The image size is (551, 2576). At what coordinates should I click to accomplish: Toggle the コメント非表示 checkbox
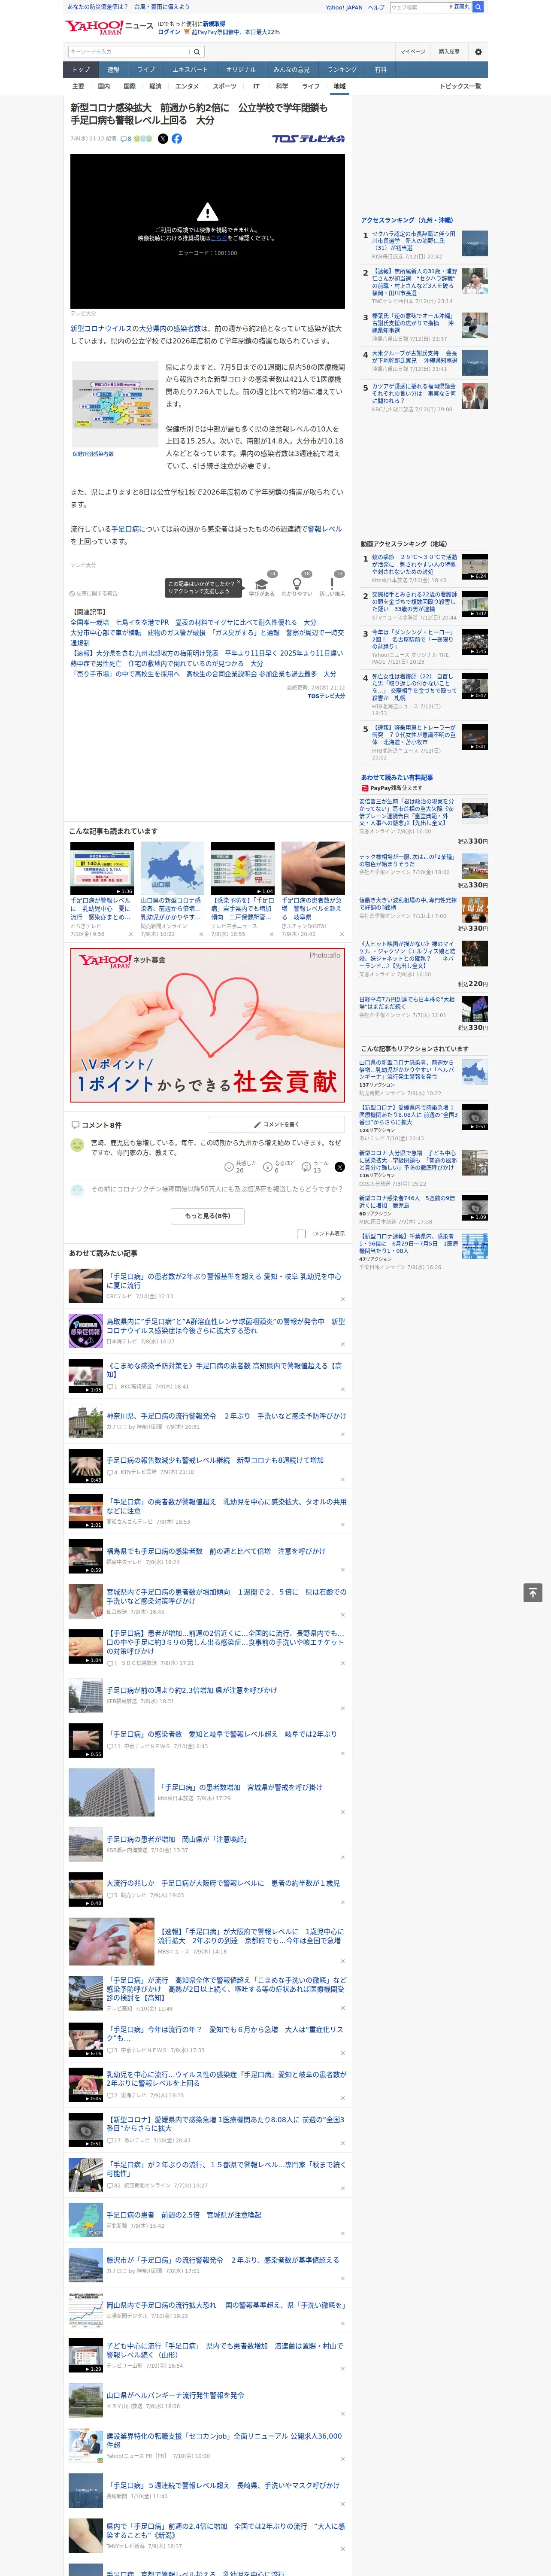point(301,1234)
